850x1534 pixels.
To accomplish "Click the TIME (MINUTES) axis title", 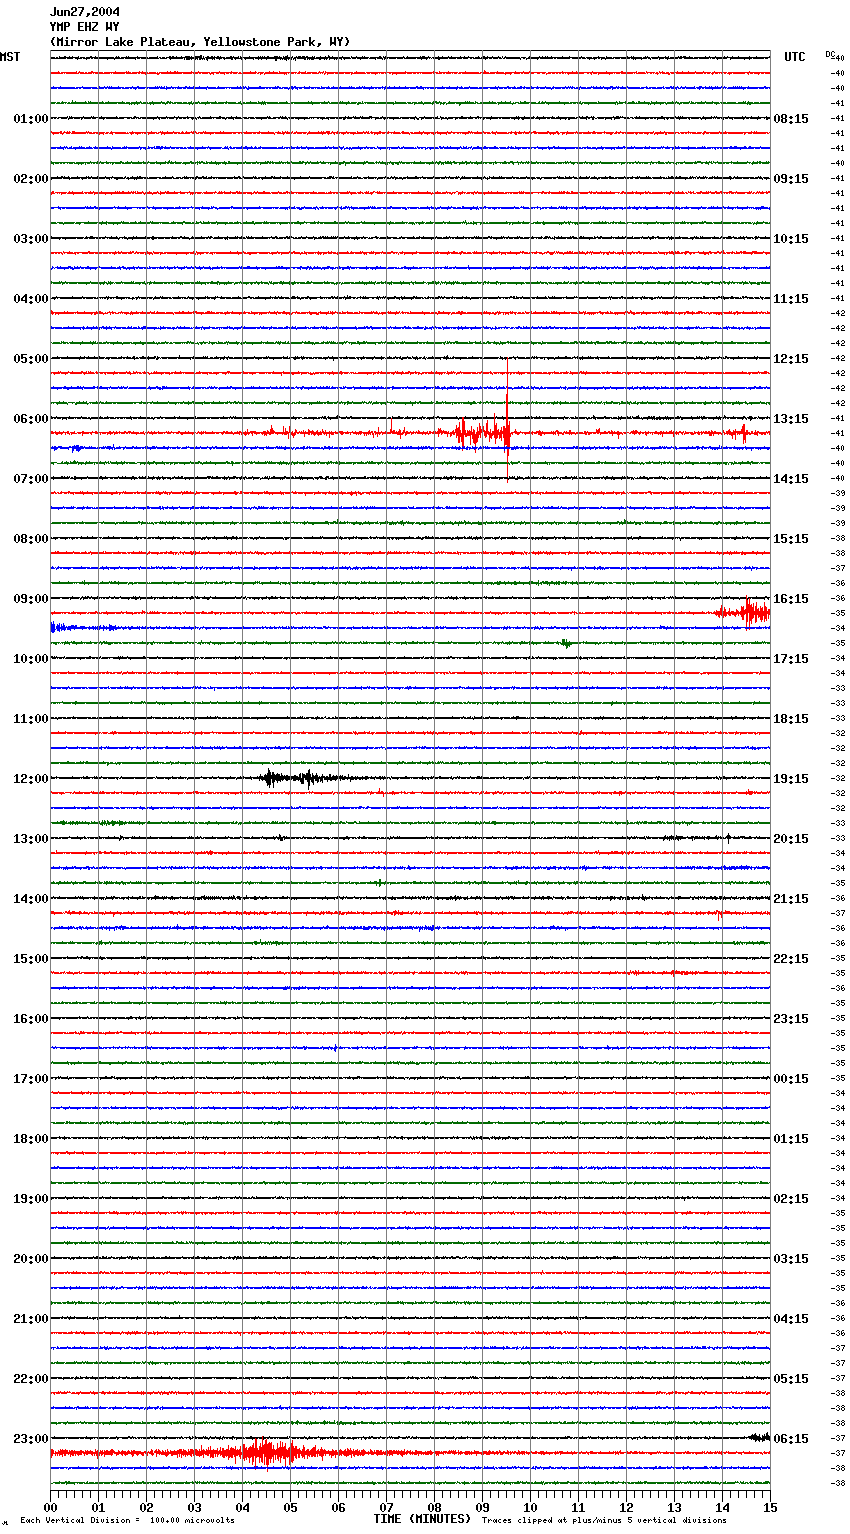I will point(422,1519).
